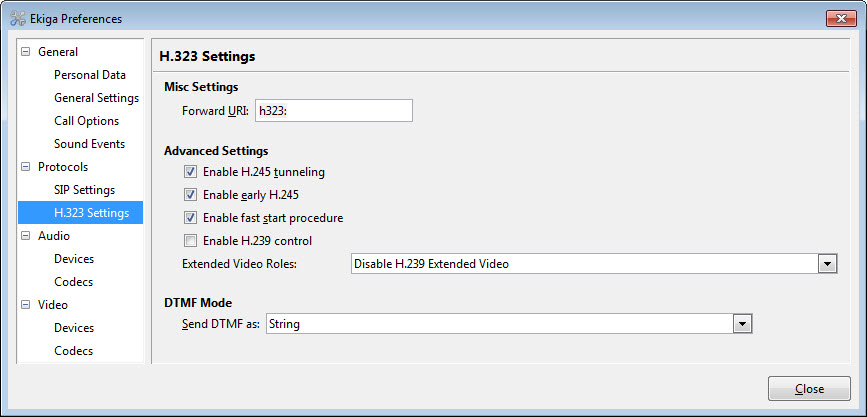Screen dimensions: 867x417
Task: Select Audio Devices entry
Action: point(74,259)
